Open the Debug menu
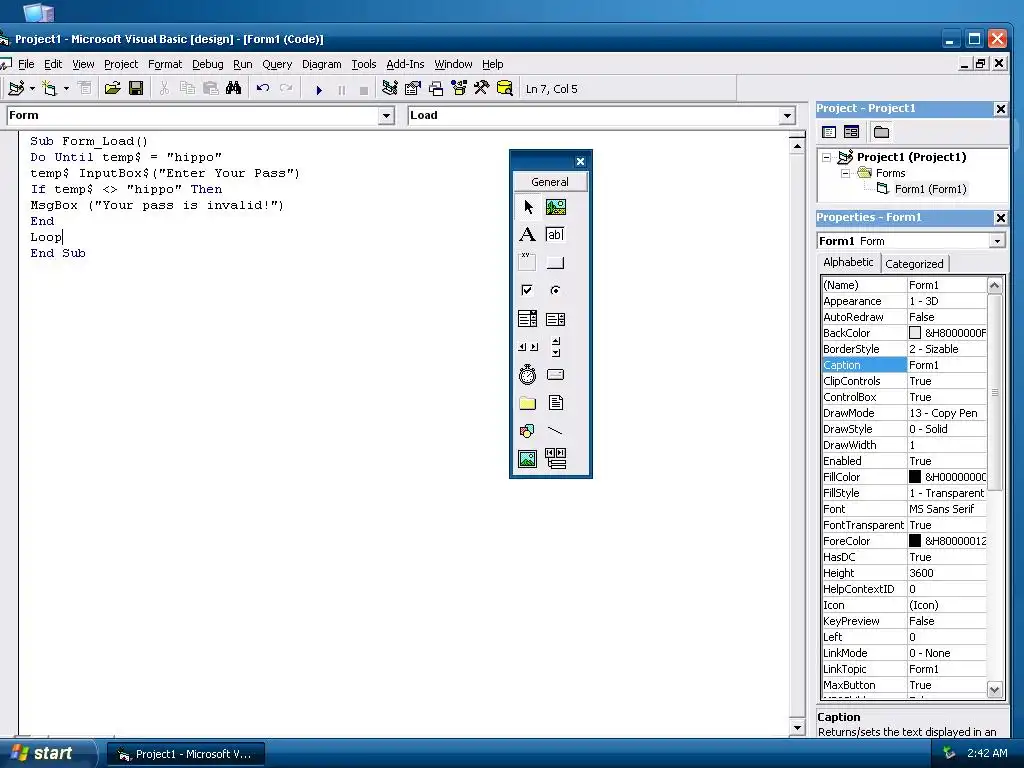The image size is (1024, 768). (x=208, y=64)
